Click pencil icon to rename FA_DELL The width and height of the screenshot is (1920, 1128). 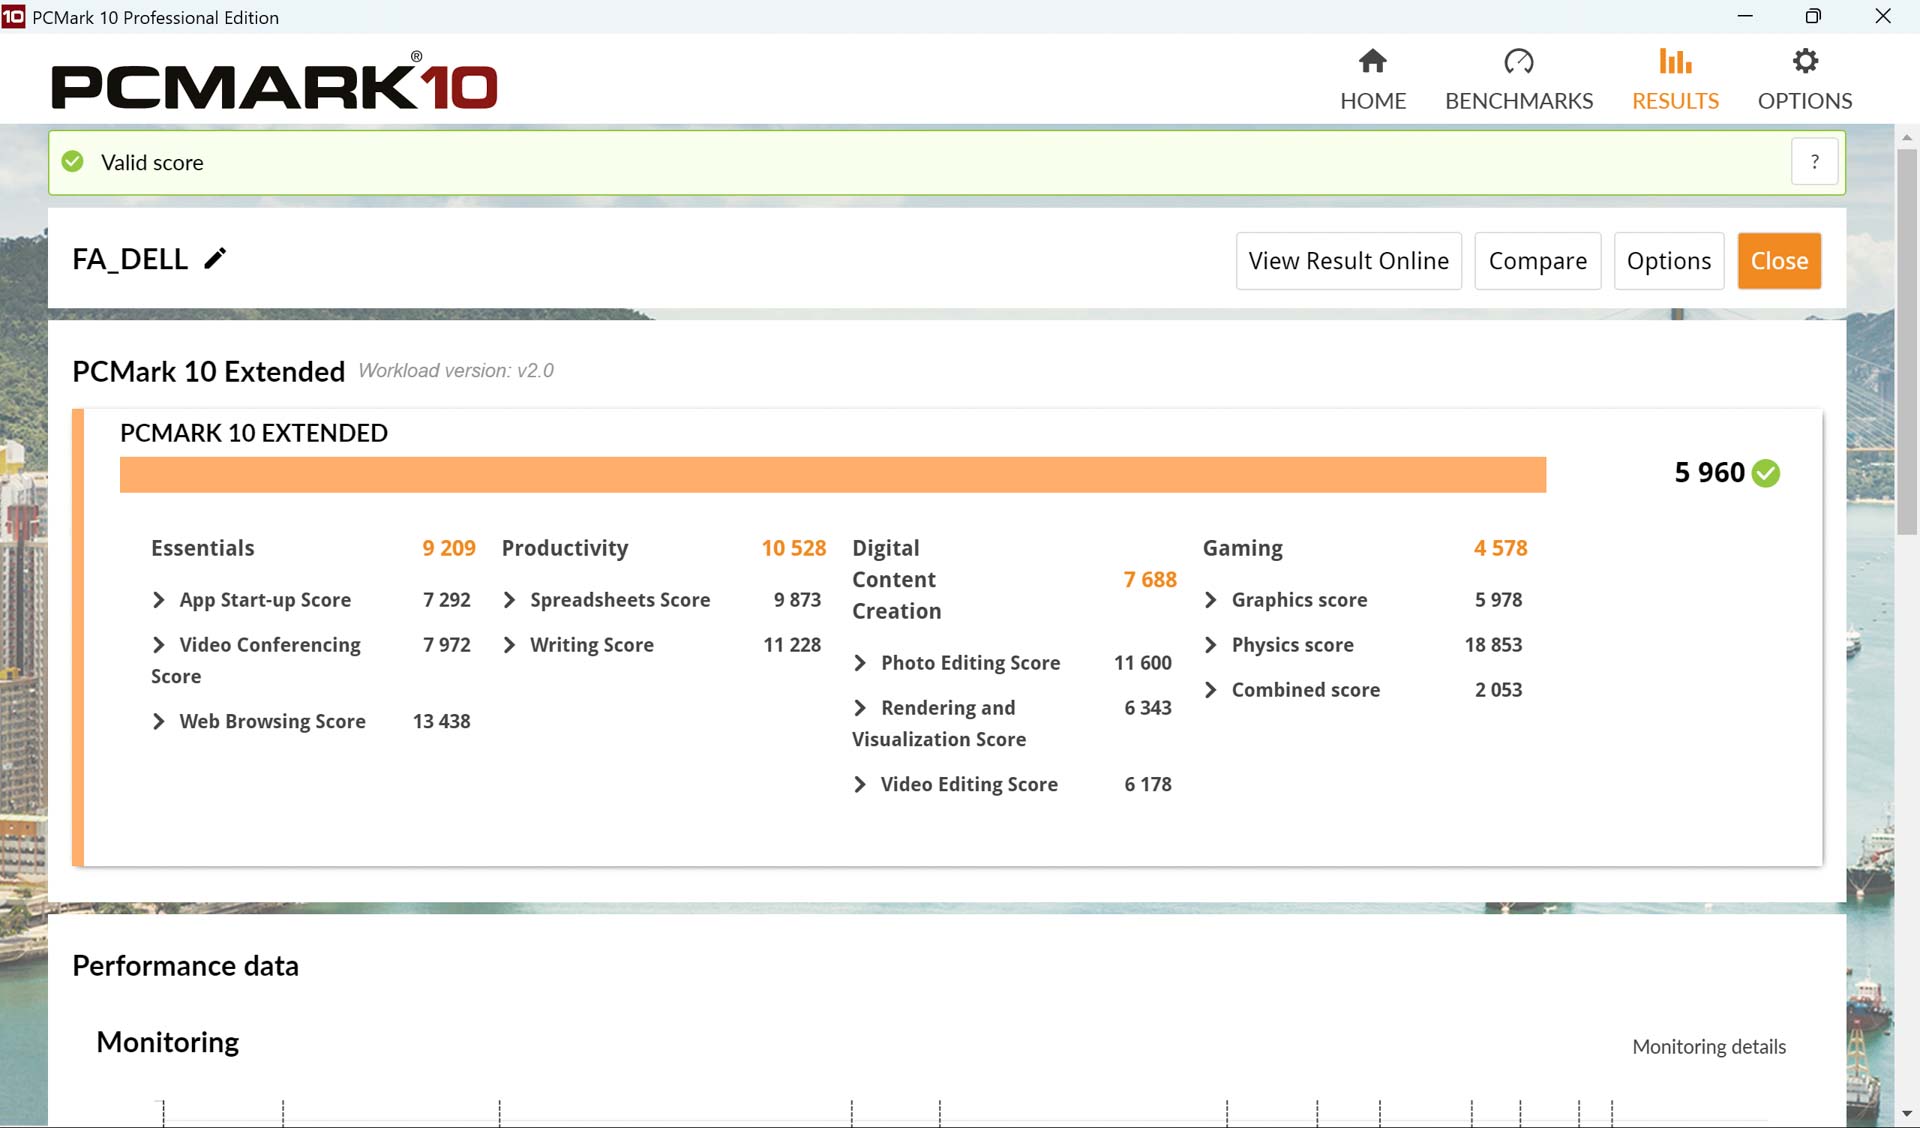tap(215, 259)
